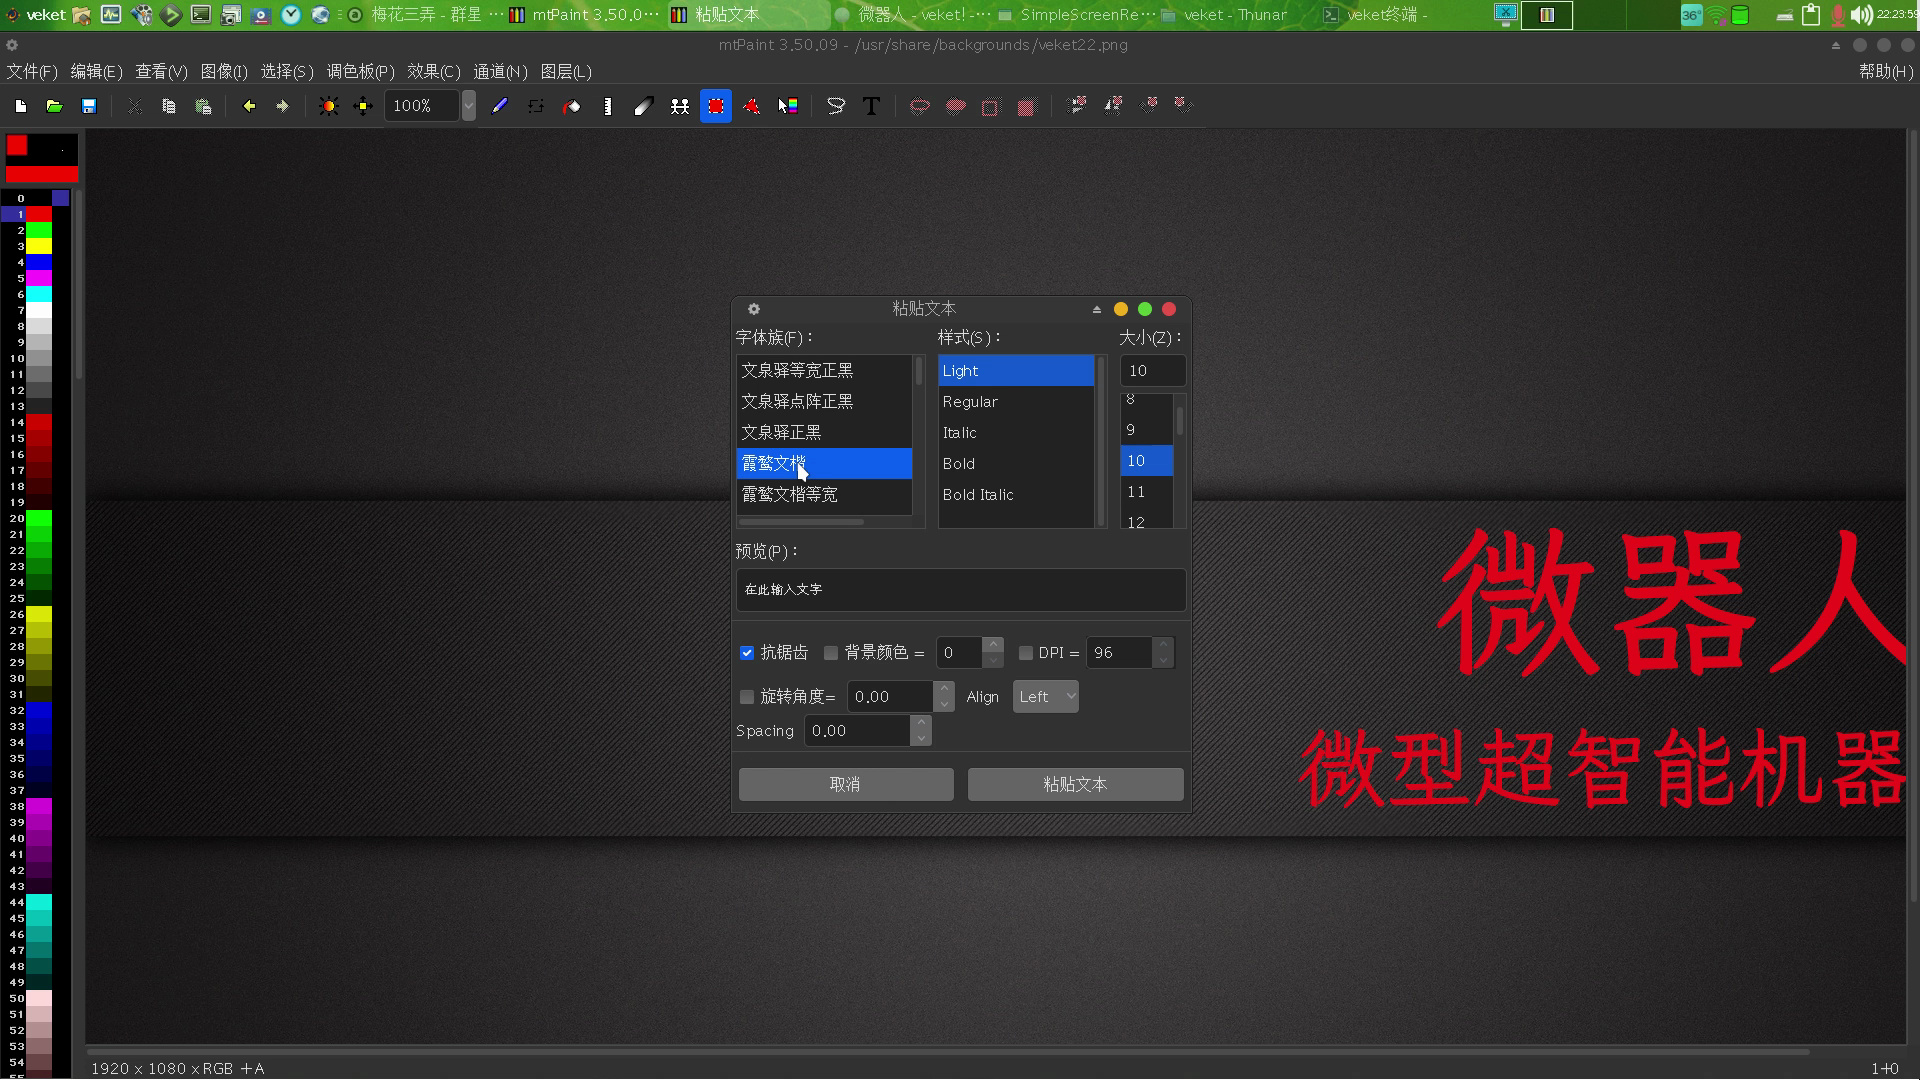
Task: Select the flood fill tool
Action: click(571, 106)
